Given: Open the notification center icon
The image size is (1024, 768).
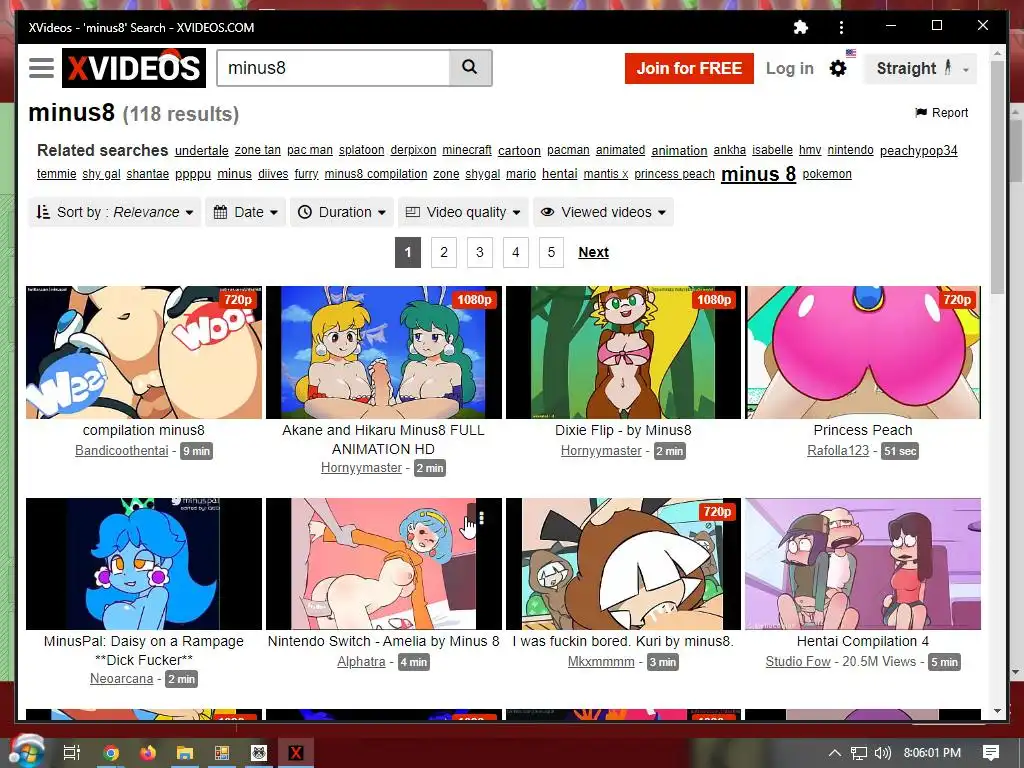Looking at the screenshot, I should coord(991,753).
